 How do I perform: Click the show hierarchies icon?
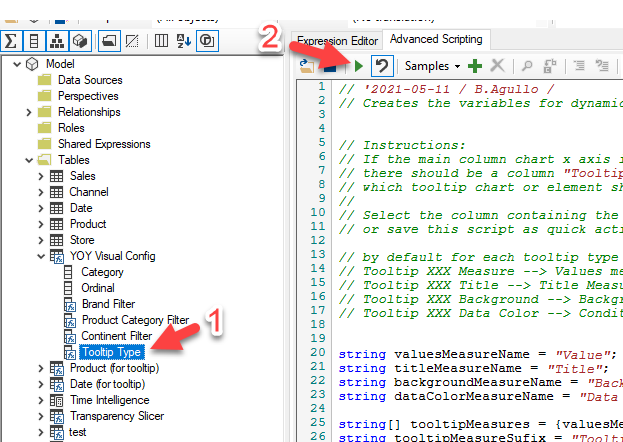(59, 41)
